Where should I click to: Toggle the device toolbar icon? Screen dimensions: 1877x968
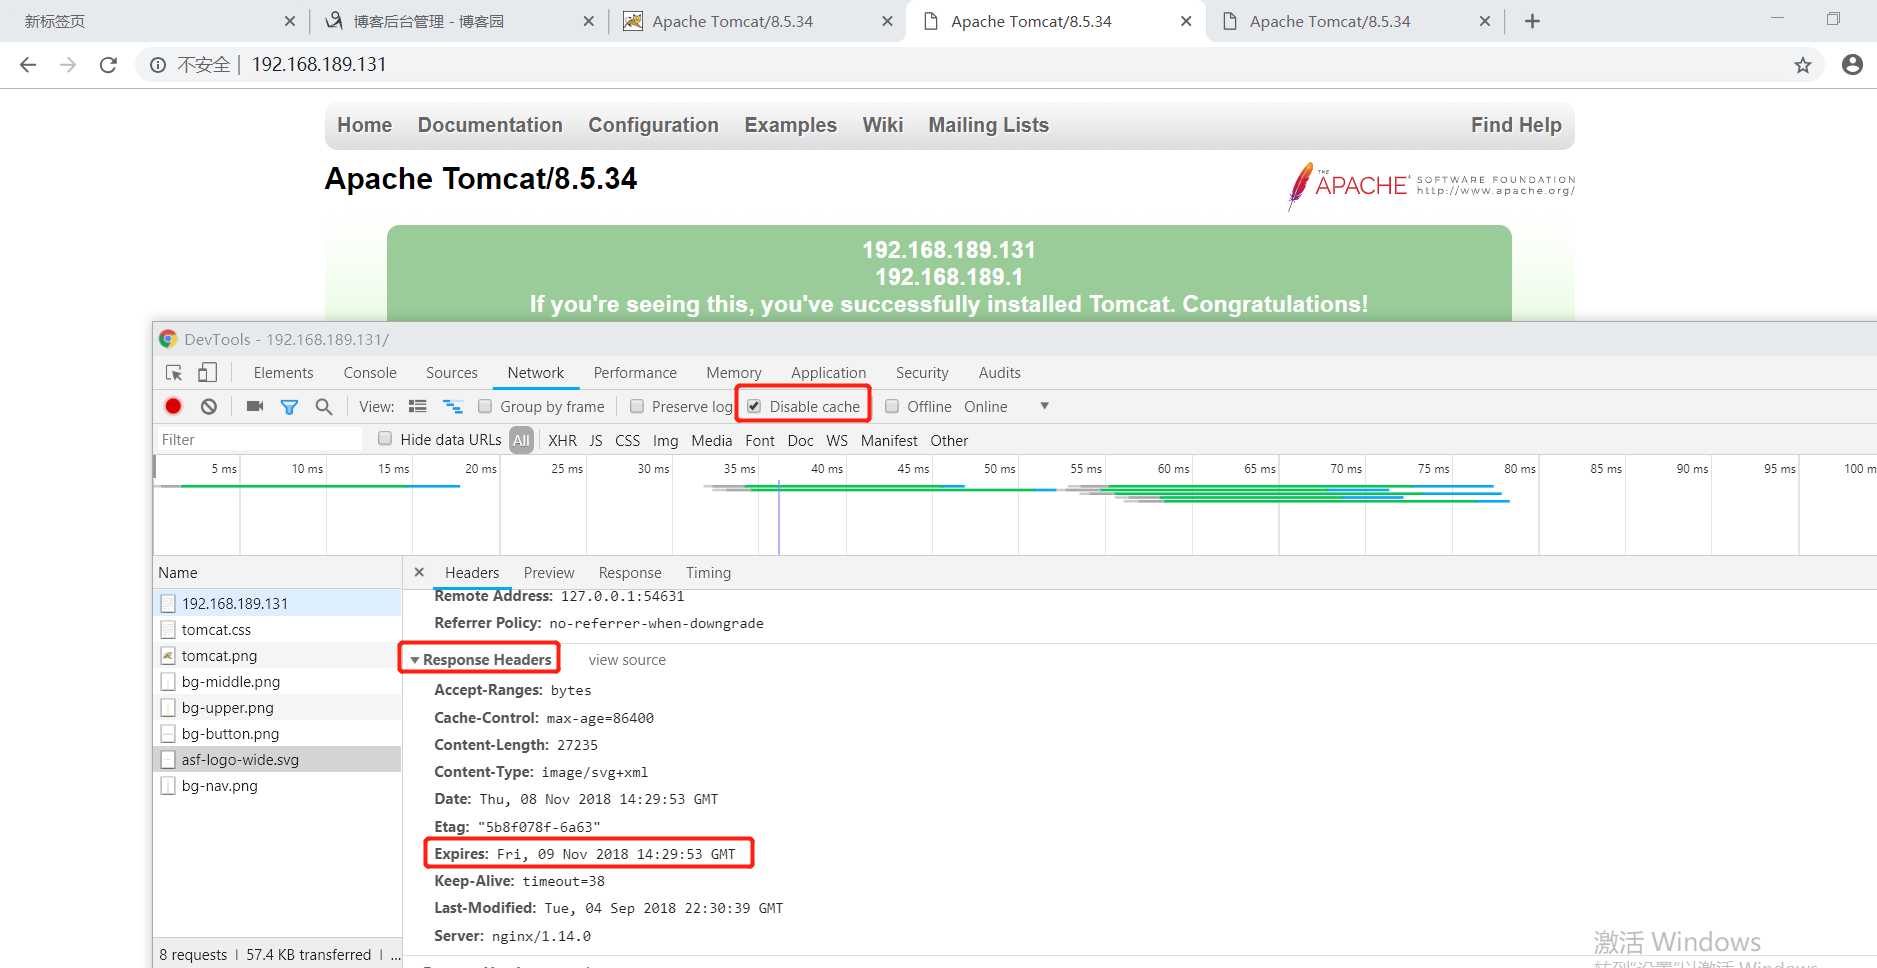207,373
